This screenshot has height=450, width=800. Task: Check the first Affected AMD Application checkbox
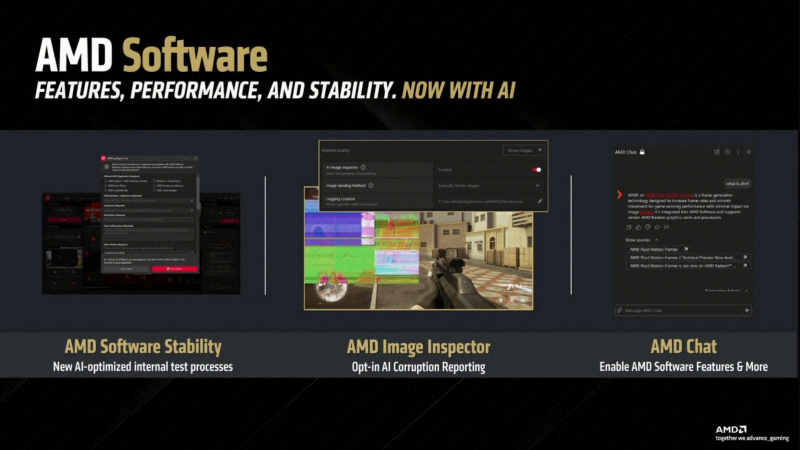108,181
